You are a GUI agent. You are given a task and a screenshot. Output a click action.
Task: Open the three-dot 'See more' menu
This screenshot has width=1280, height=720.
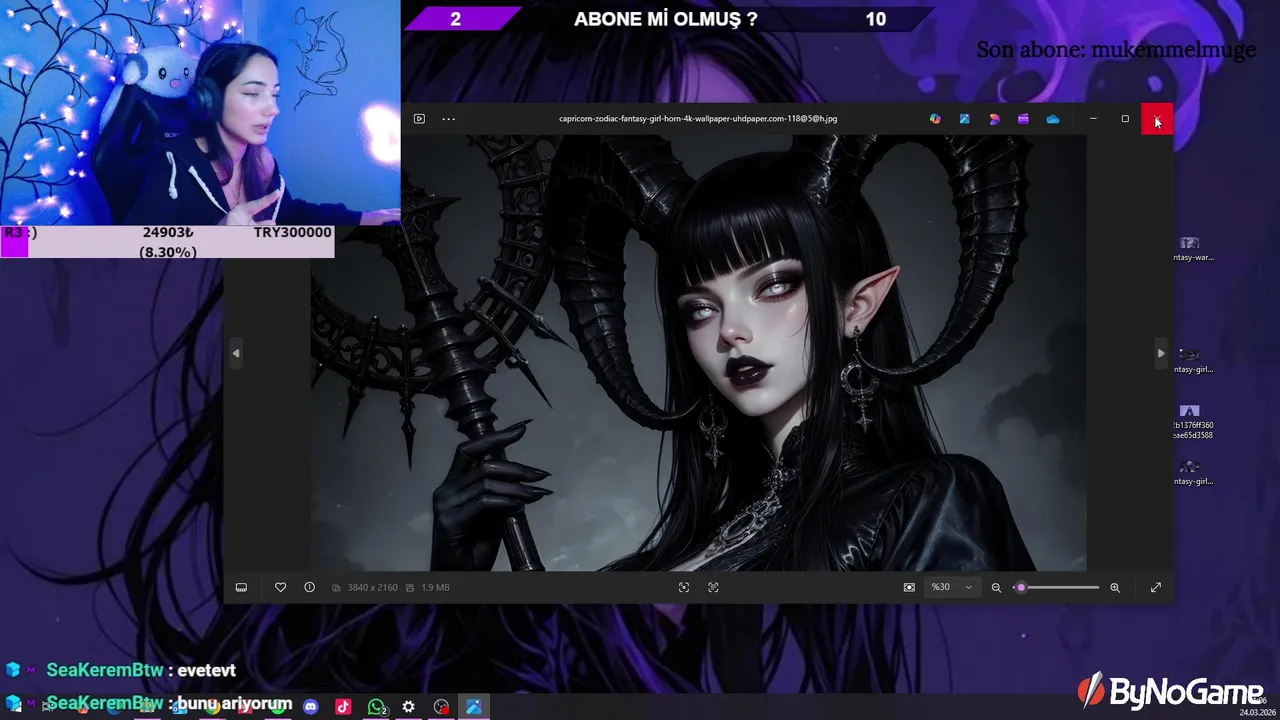449,118
